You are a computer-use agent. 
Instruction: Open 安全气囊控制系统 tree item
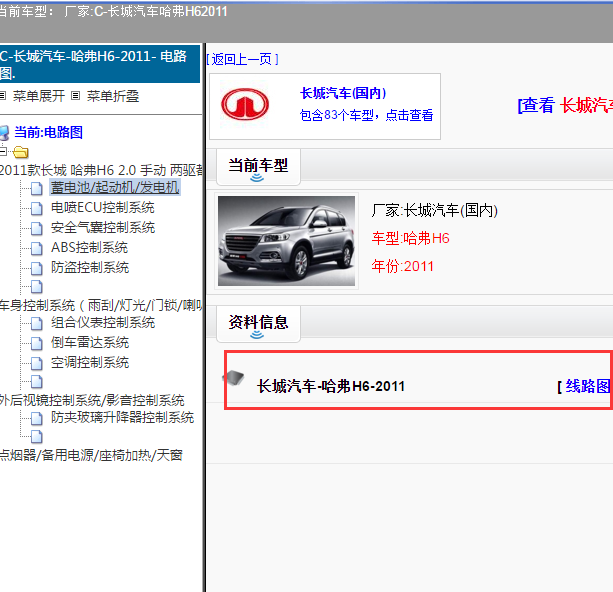[x=103, y=227]
